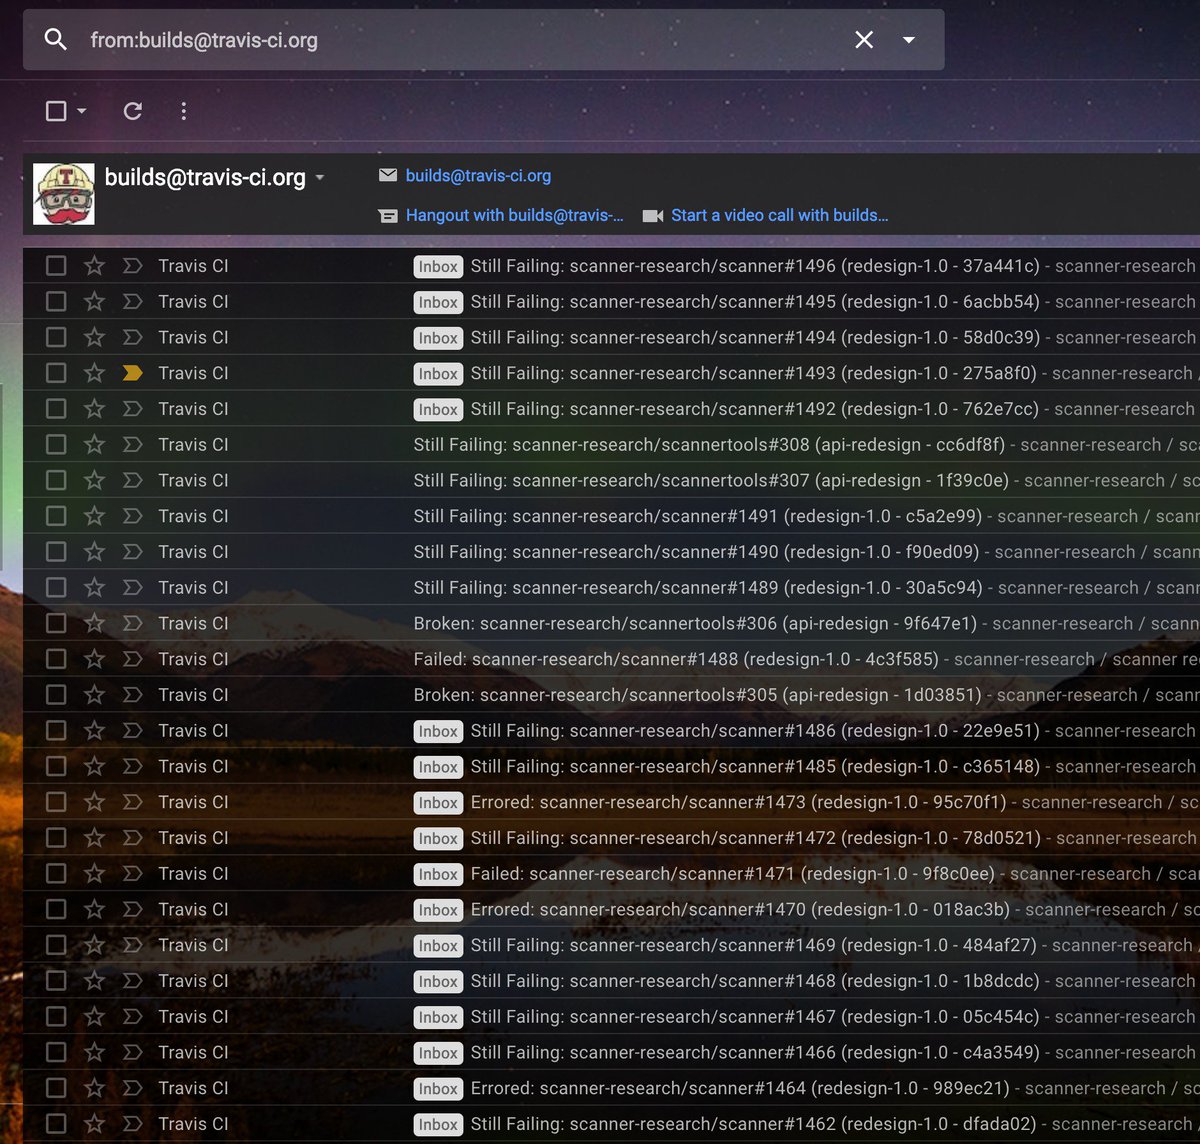Click the envelope icon beside builds@travis-ci.org
The height and width of the screenshot is (1144, 1200).
coord(388,176)
